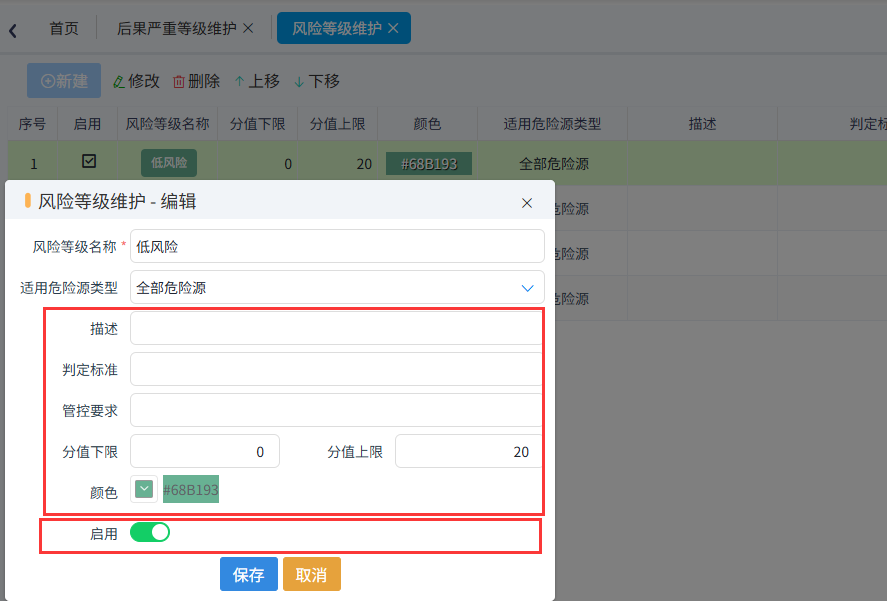Image resolution: width=887 pixels, height=601 pixels.
Task: Click the value 0 in table row 1
Action: (288, 164)
